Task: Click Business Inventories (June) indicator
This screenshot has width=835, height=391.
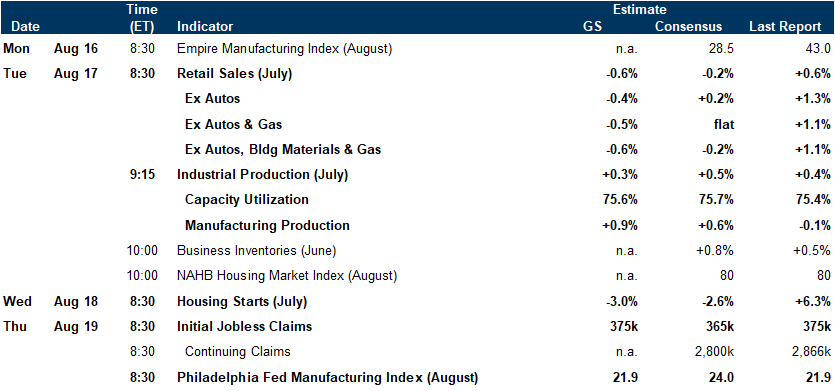Action: (257, 250)
